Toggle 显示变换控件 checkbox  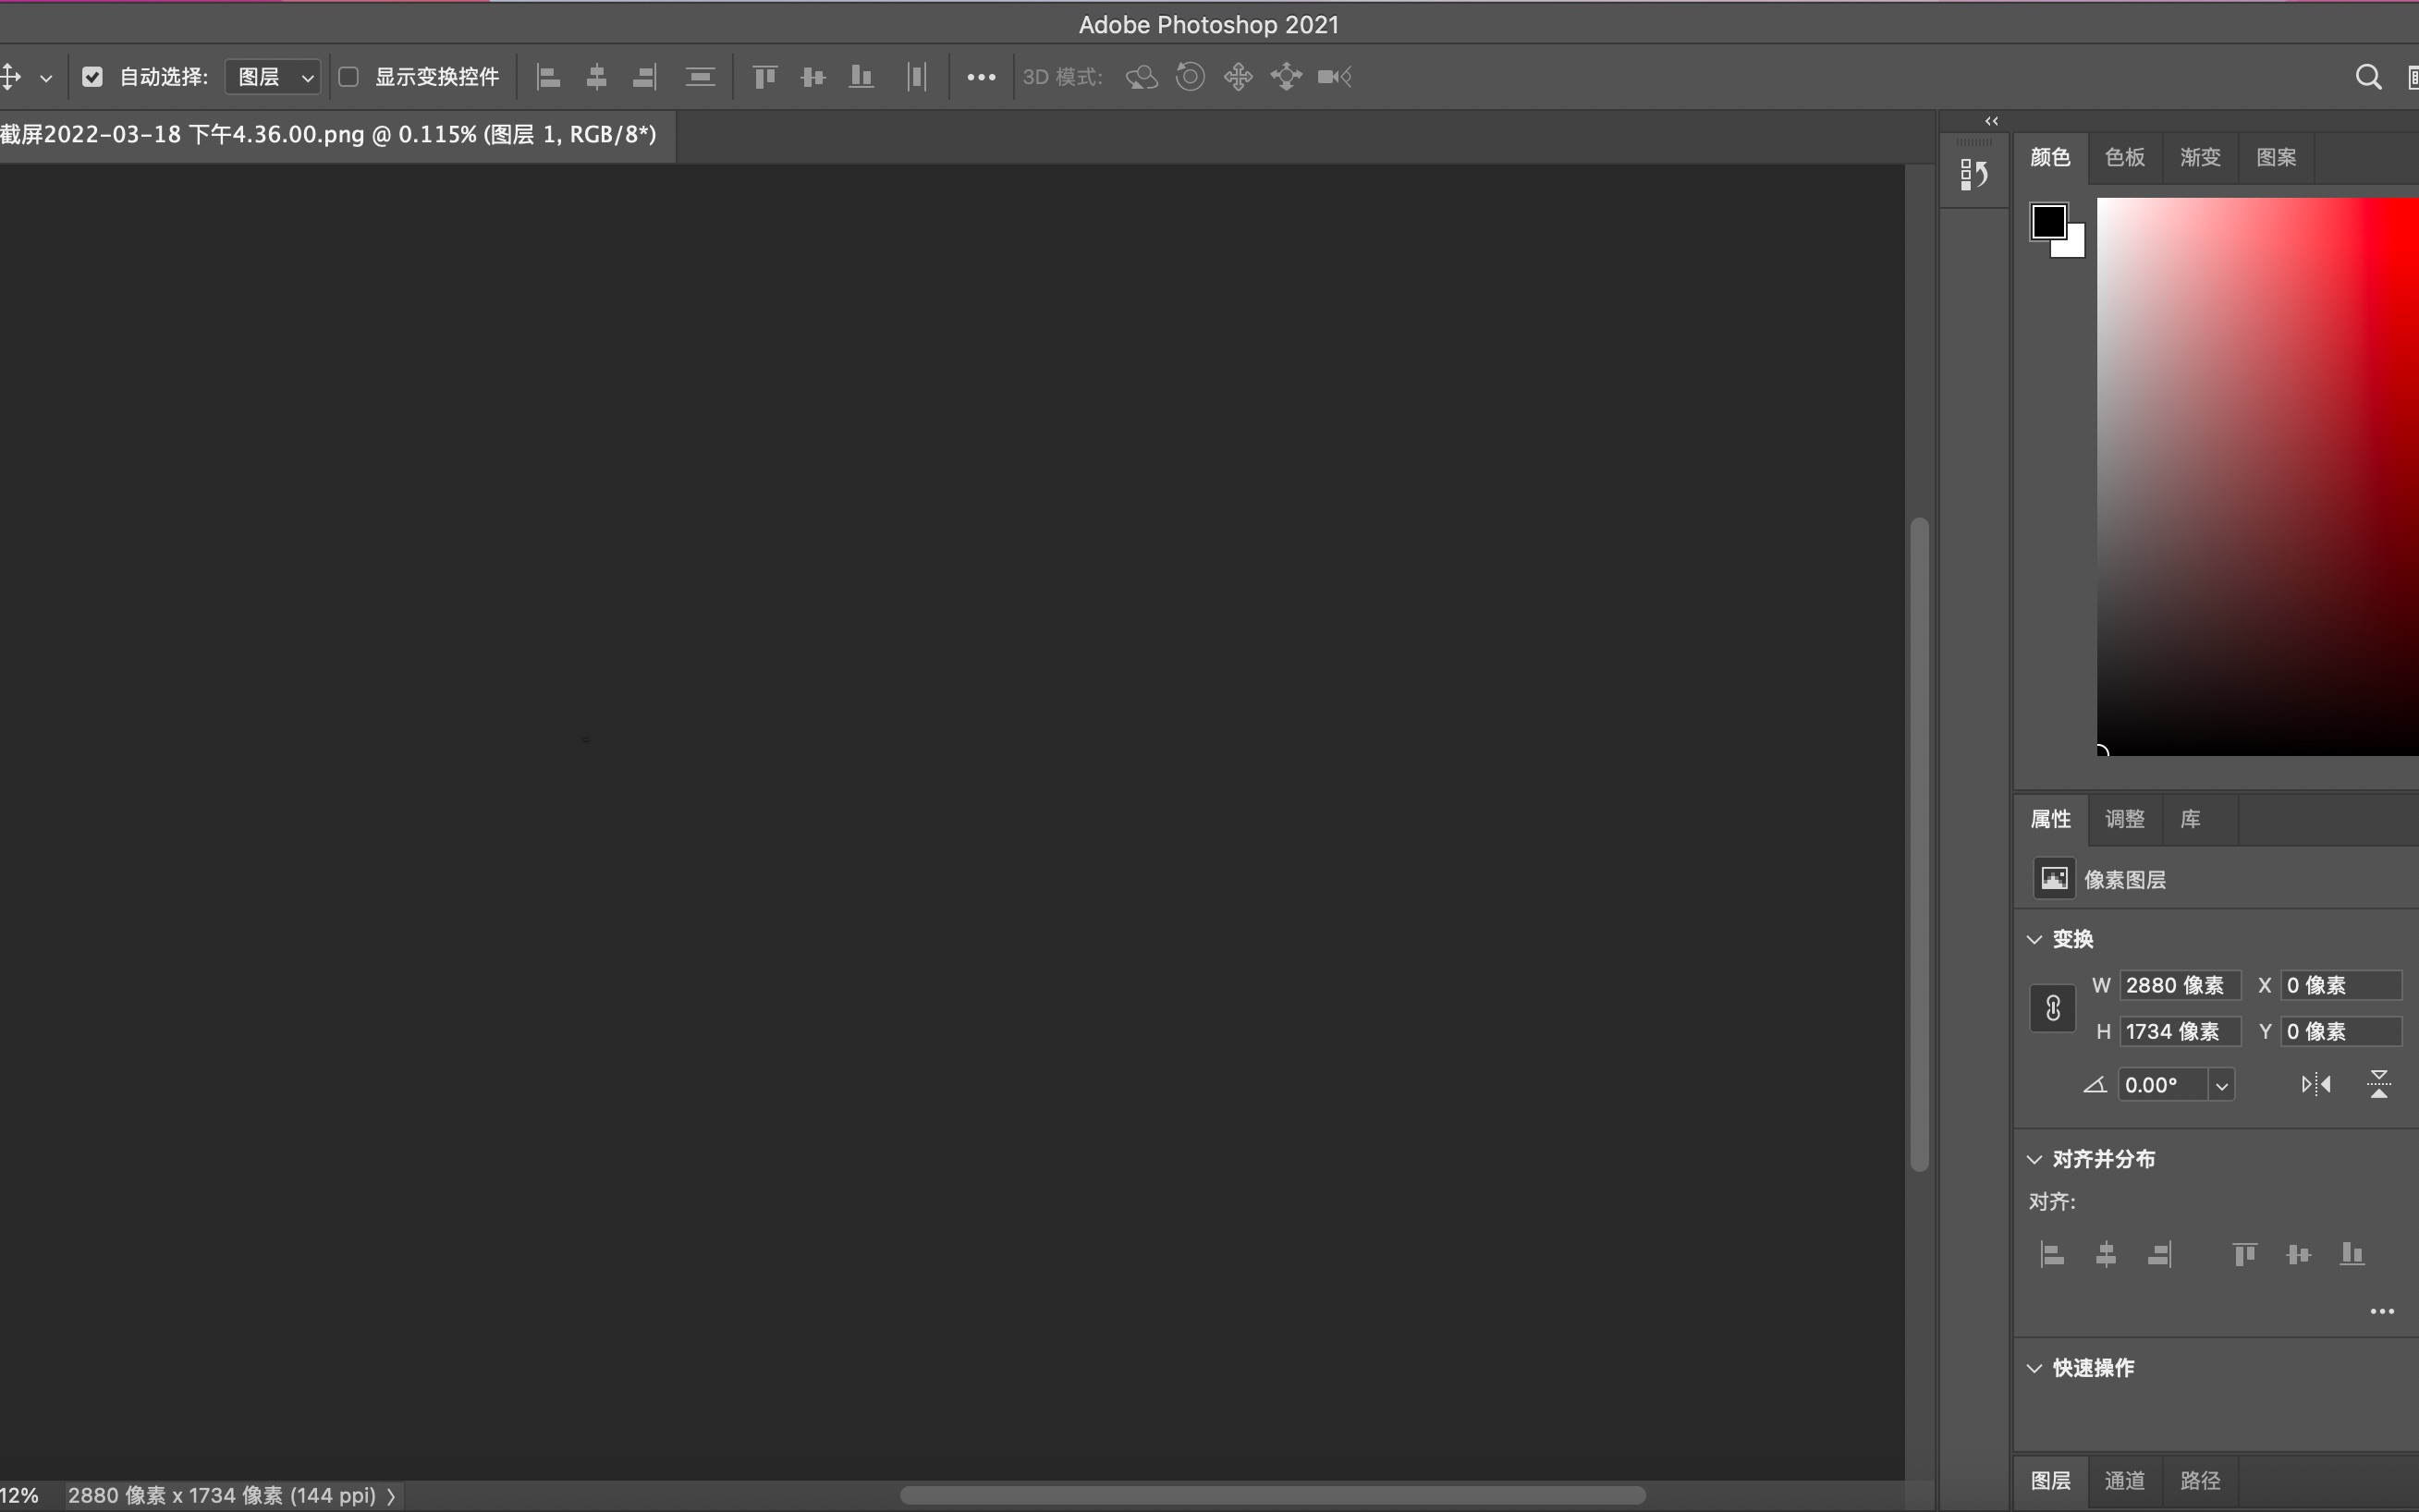coord(348,77)
